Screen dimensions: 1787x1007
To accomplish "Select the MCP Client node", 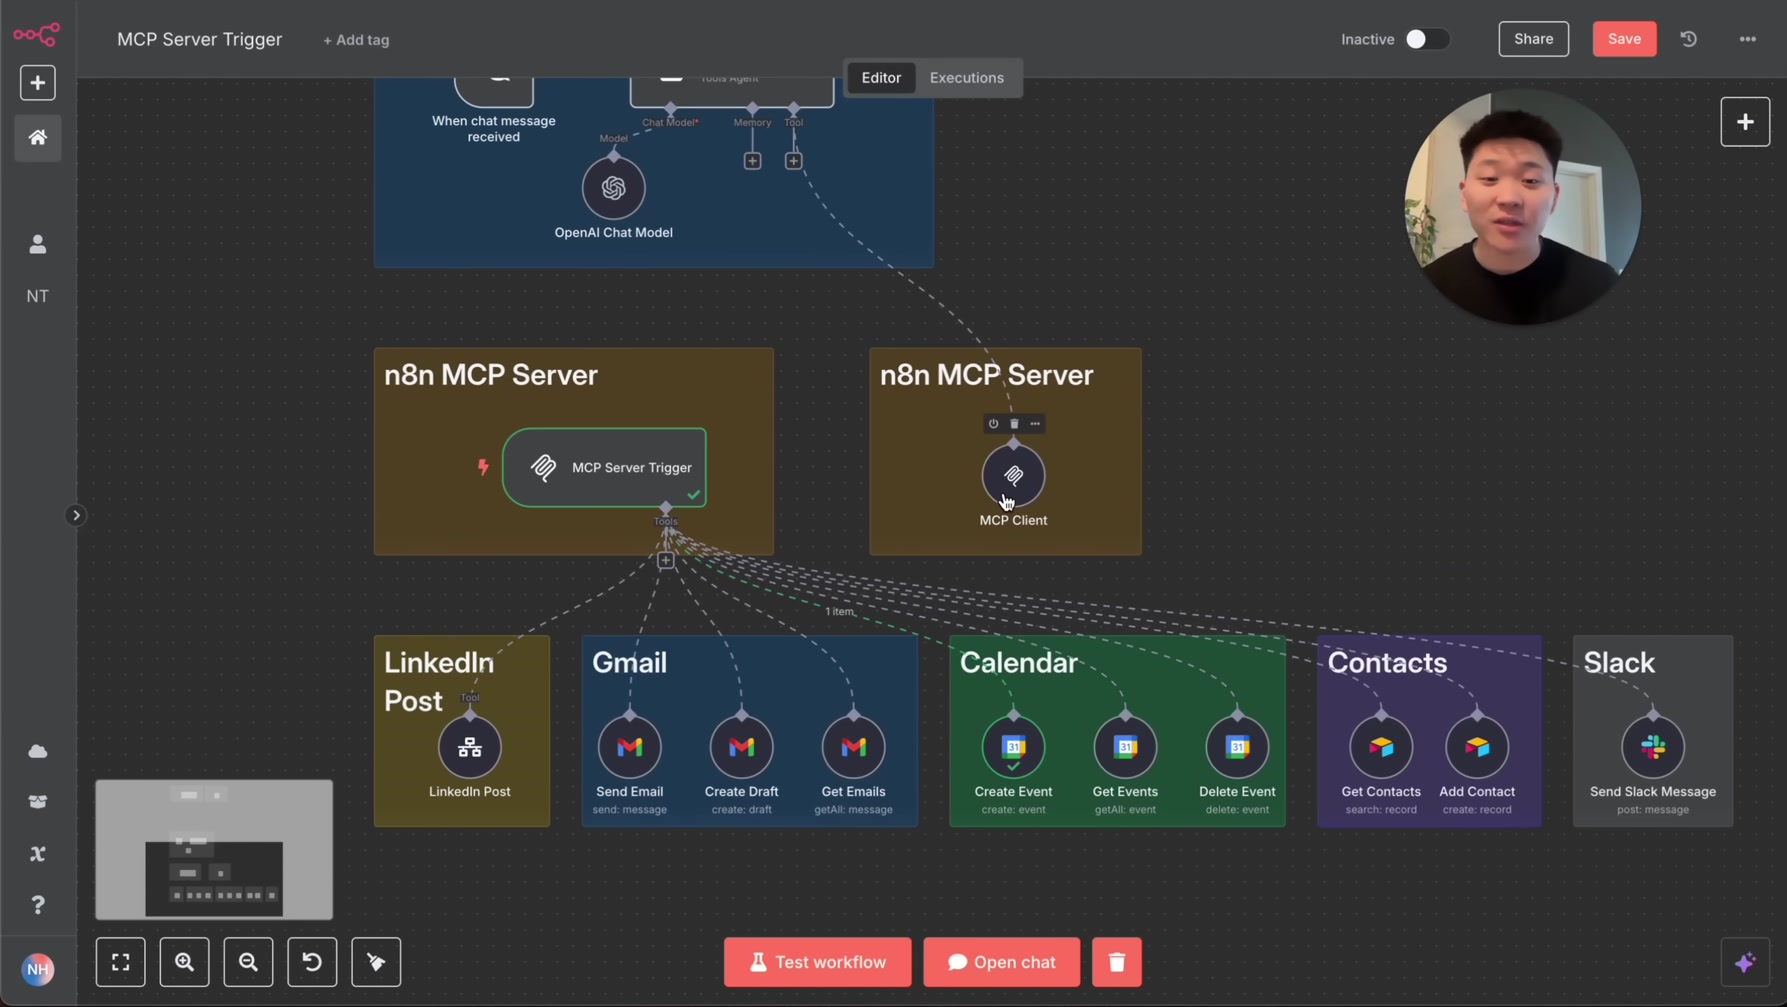I will [1013, 475].
